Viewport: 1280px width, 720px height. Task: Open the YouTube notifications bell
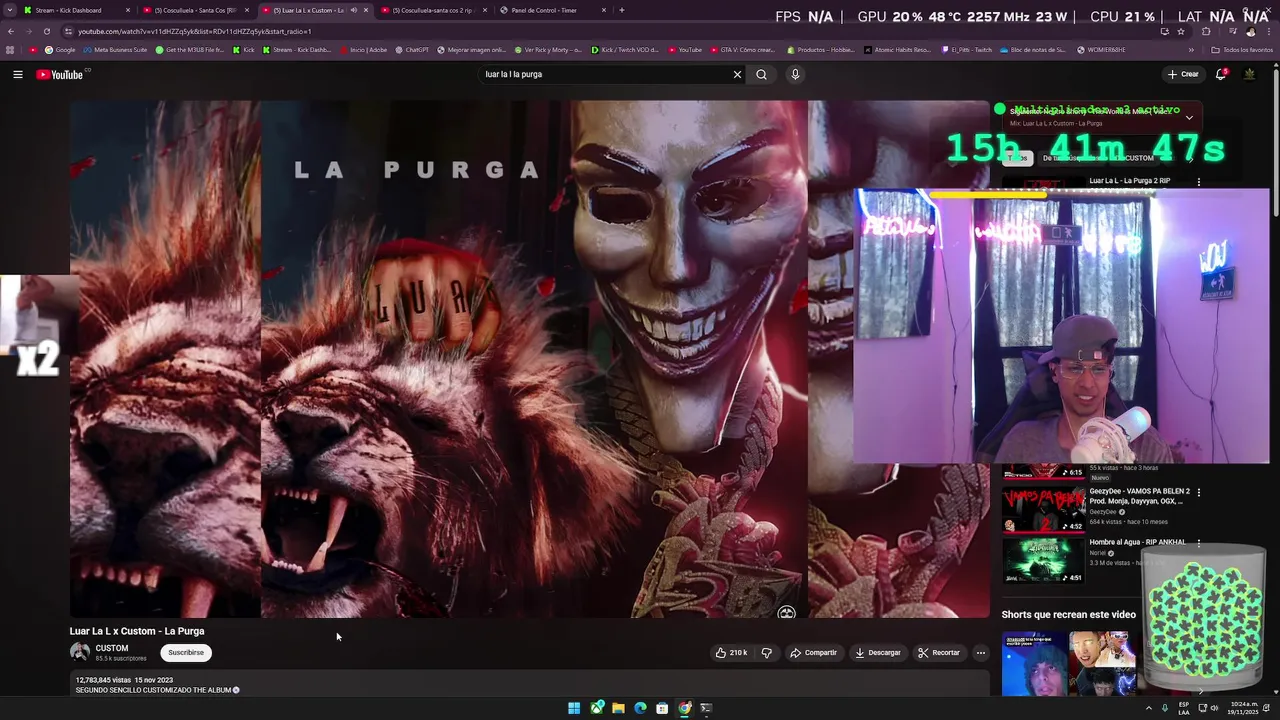(x=1221, y=74)
